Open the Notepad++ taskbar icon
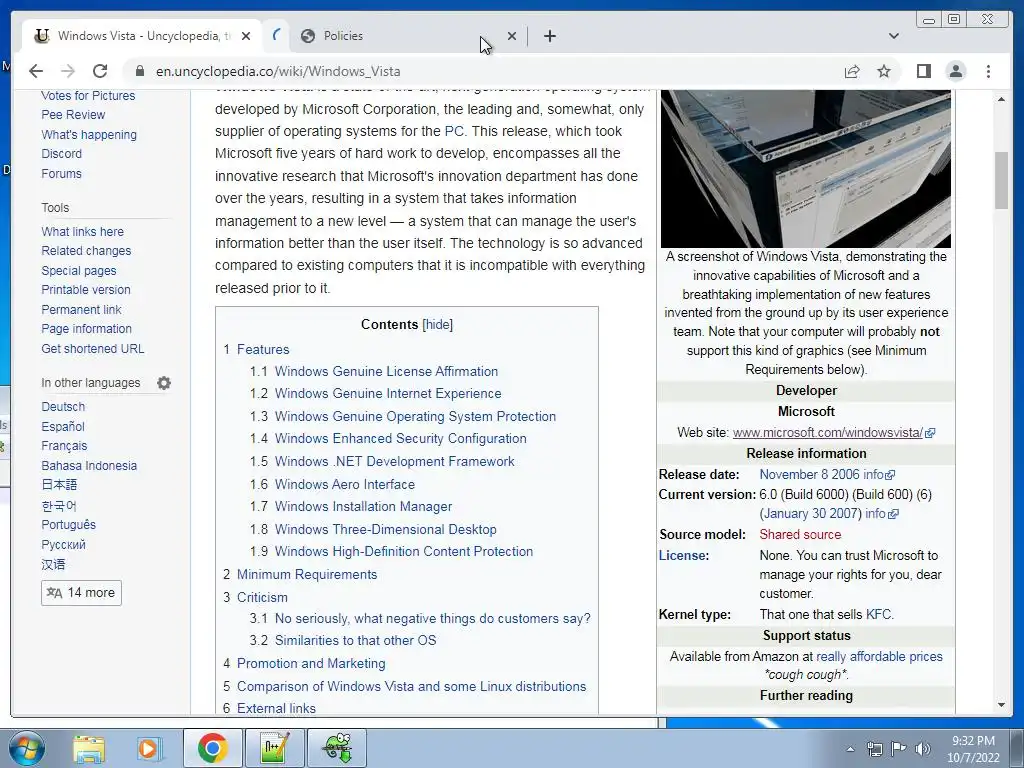The width and height of the screenshot is (1024, 768). (x=274, y=748)
